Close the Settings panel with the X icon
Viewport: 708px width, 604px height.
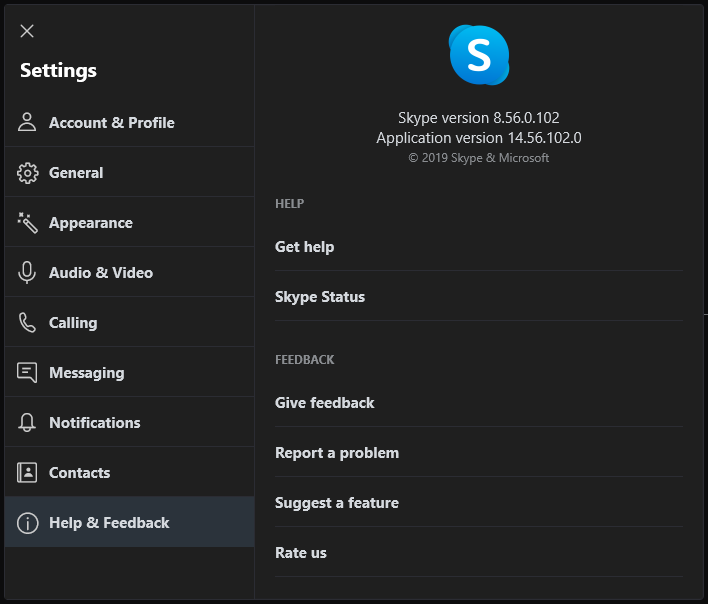click(x=27, y=31)
